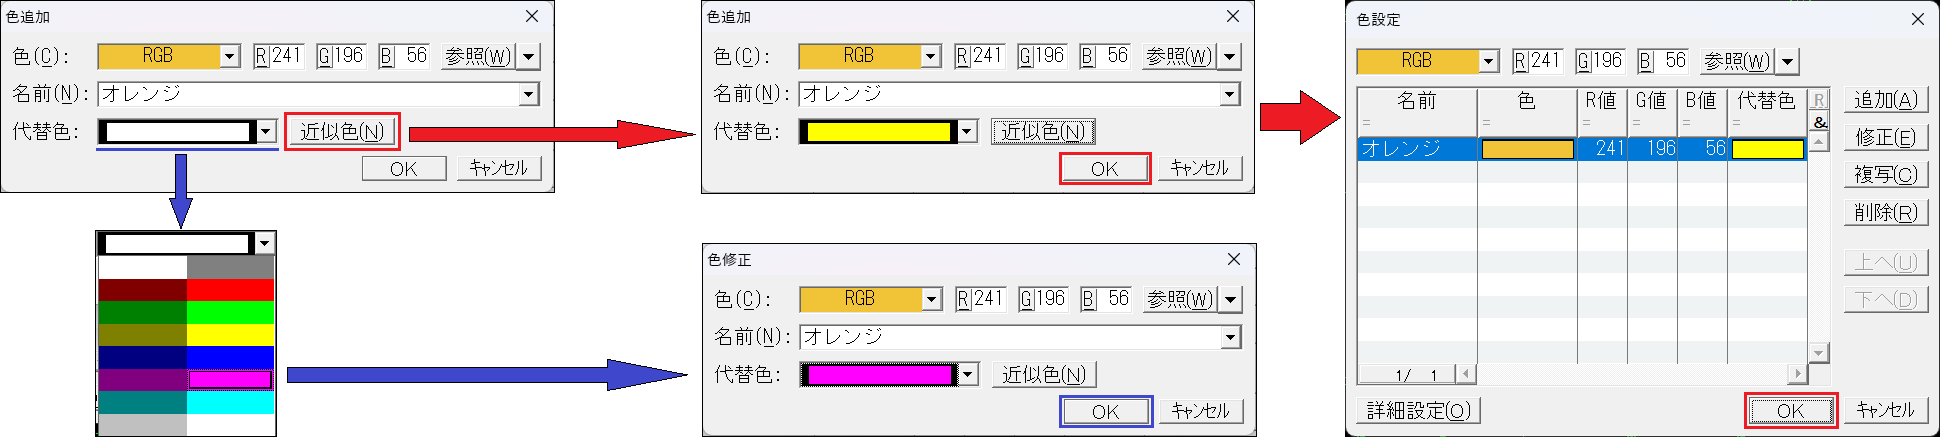Open 参照(W) dropdown arrow in 色設定 dialog
This screenshot has width=1941, height=438.
point(1788,62)
